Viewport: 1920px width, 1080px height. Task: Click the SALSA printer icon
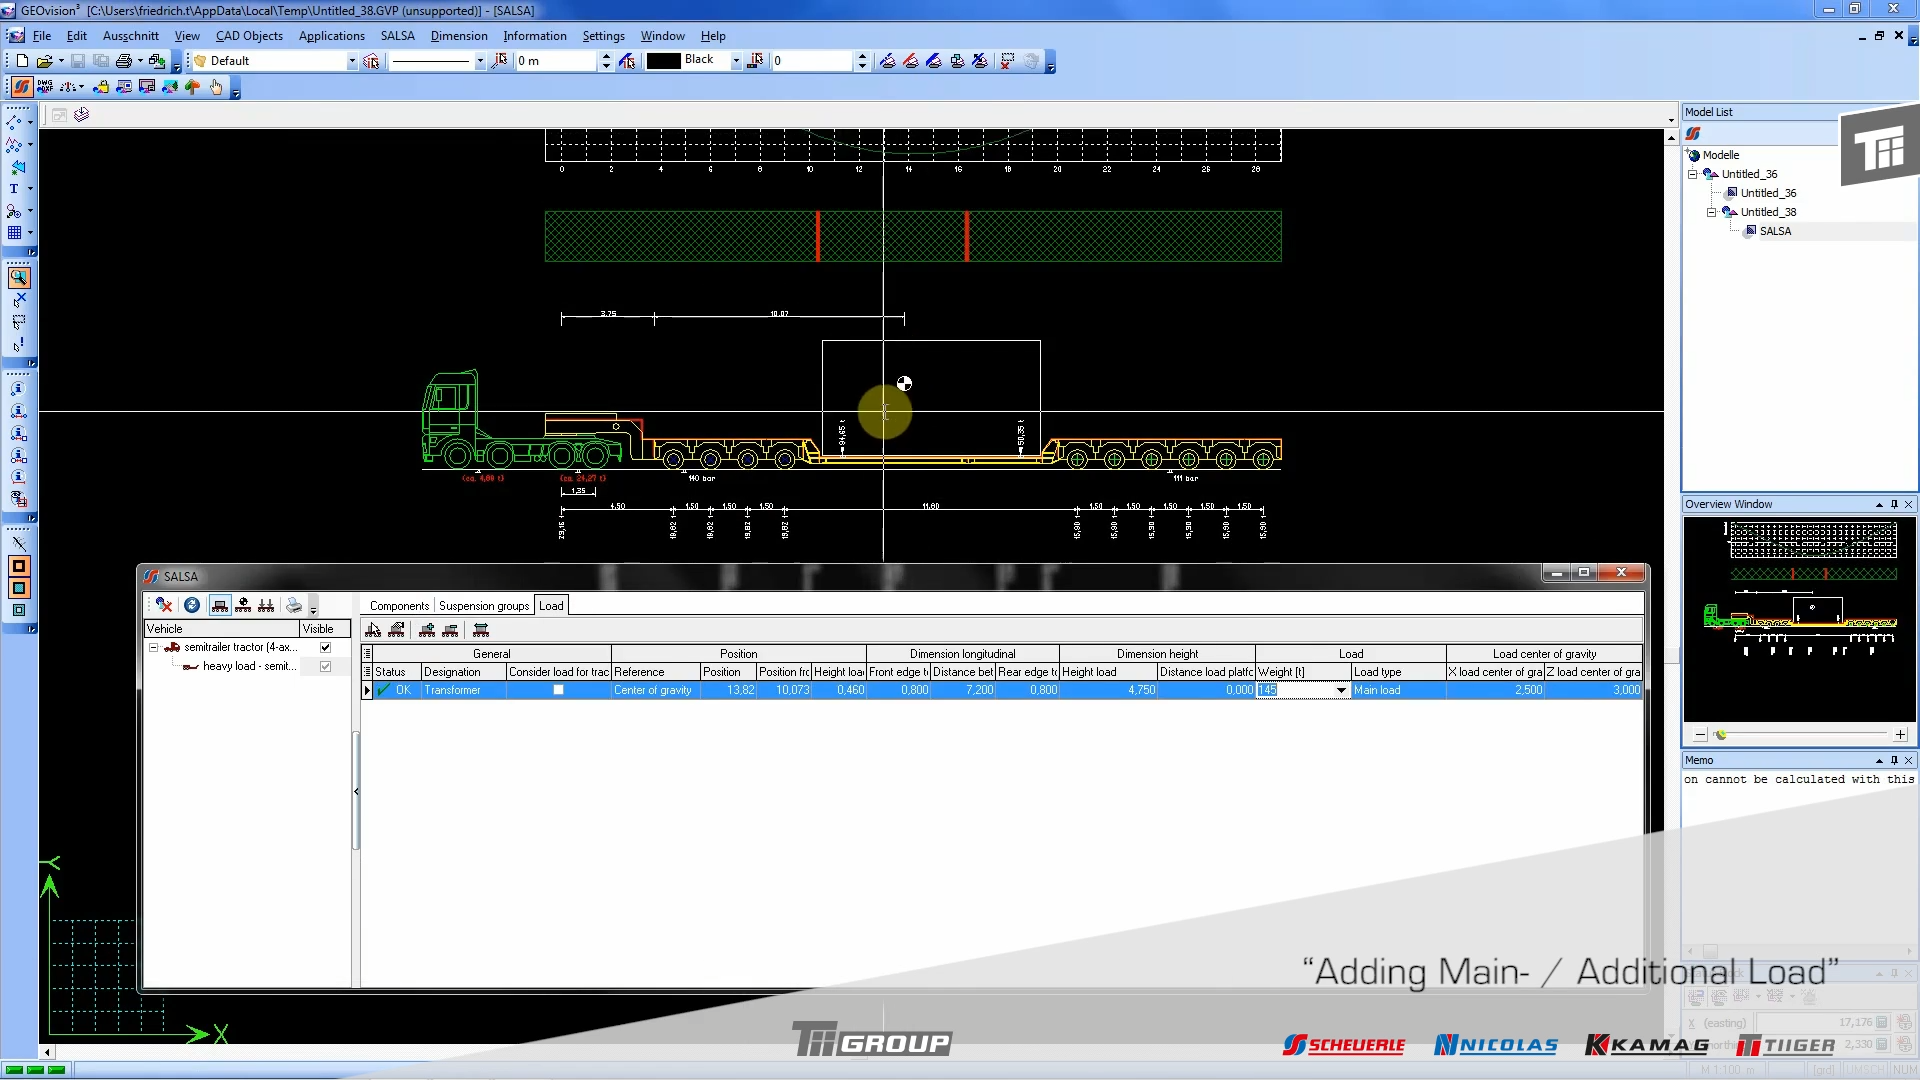click(293, 605)
